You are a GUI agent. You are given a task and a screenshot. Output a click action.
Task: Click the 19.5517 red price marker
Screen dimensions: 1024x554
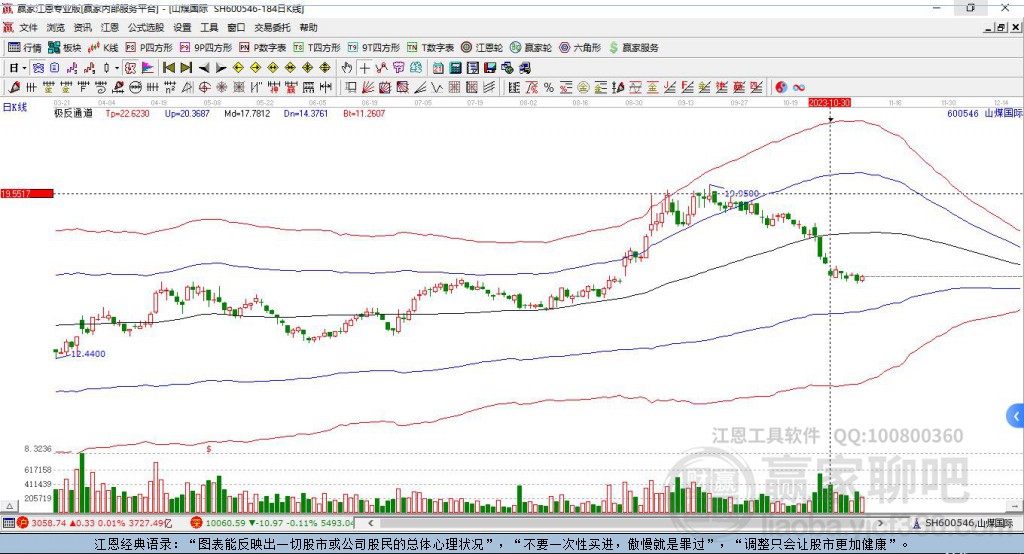[x=27, y=193]
